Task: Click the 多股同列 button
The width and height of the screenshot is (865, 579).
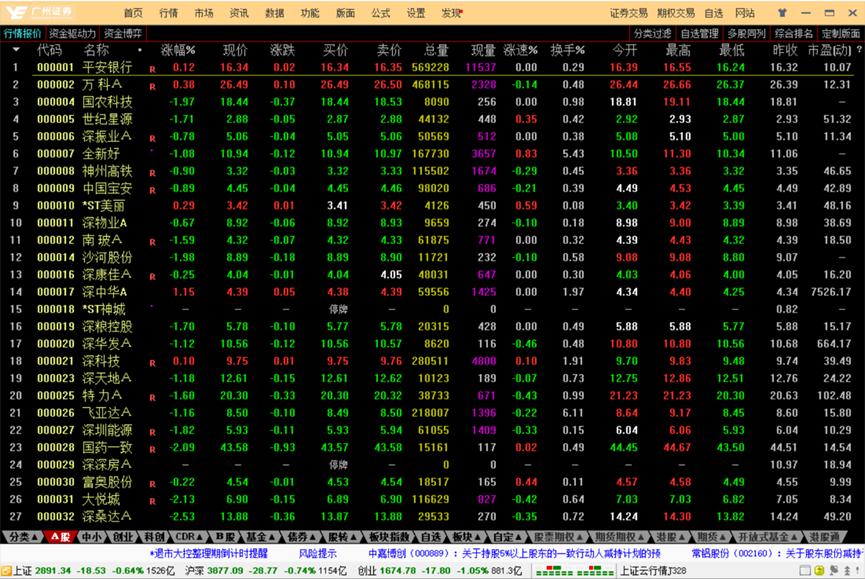Action: tap(746, 34)
